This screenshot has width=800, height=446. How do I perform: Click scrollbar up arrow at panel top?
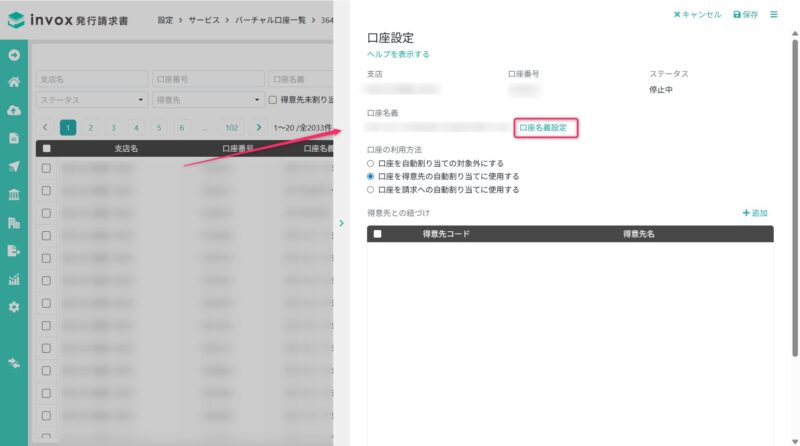coord(794,34)
